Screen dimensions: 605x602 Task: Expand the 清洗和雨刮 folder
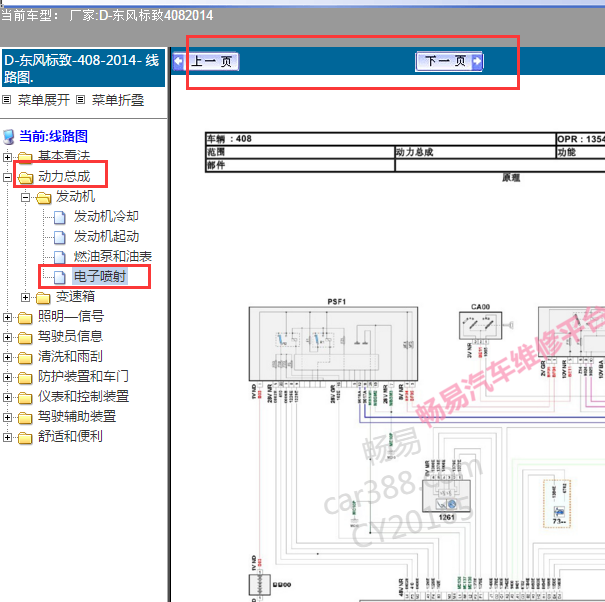coord(7,357)
